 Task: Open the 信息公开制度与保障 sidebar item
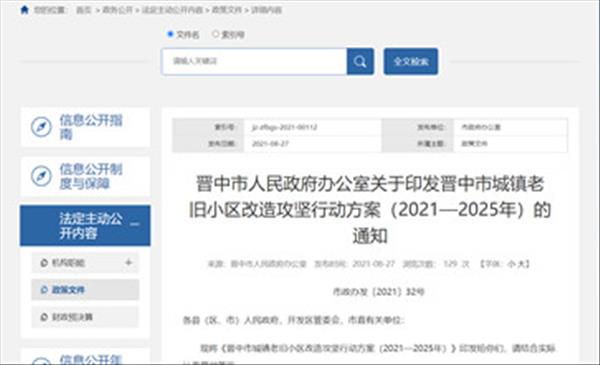pyautogui.click(x=85, y=176)
